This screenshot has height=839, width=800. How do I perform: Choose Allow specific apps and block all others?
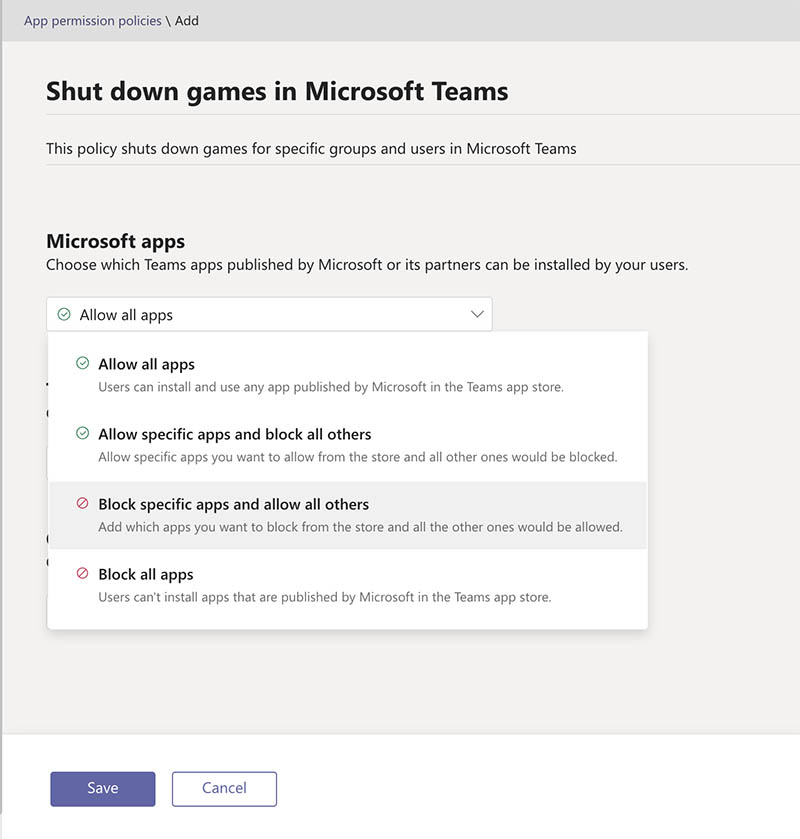point(348,445)
